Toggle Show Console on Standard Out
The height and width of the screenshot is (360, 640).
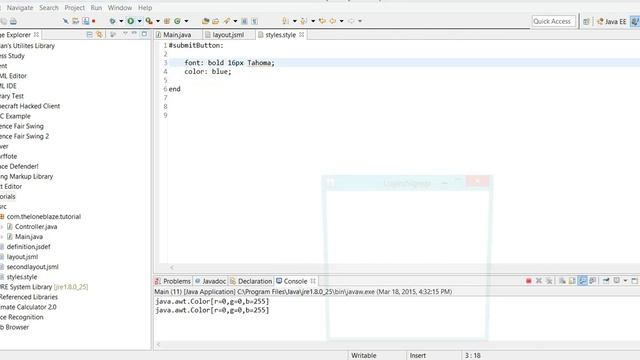pos(582,281)
